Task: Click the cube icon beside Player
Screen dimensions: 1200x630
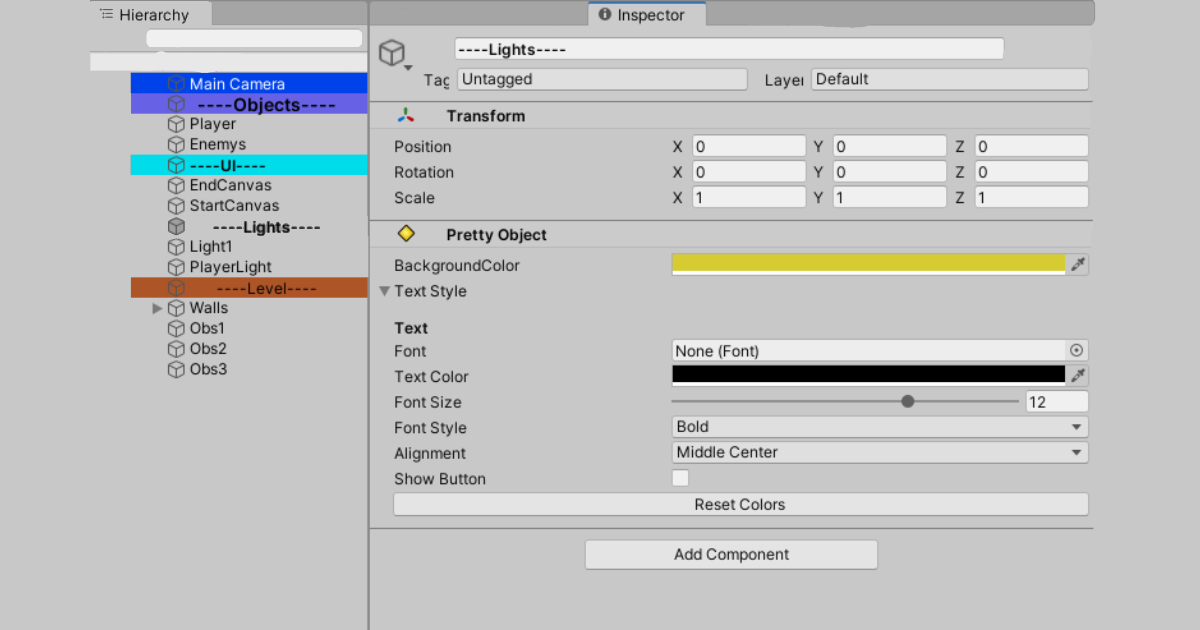Action: (176, 125)
